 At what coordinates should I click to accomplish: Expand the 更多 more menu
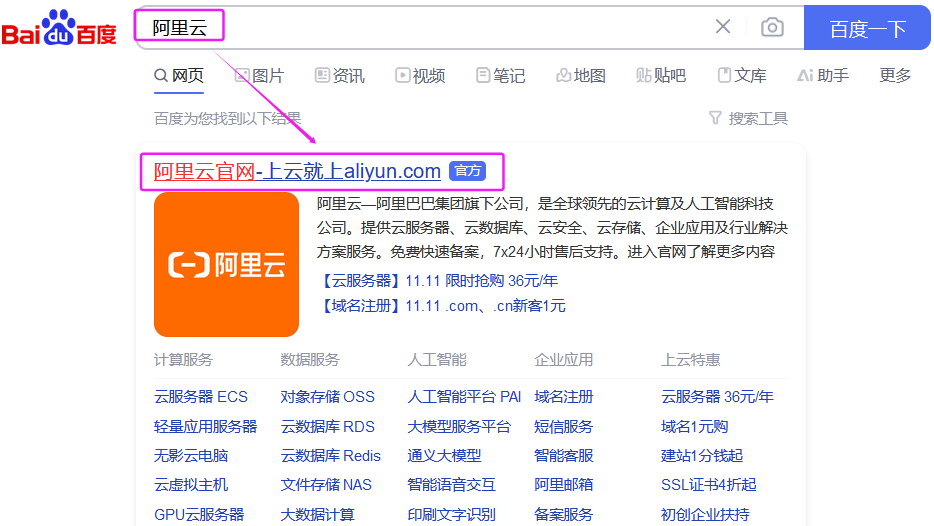click(x=895, y=76)
